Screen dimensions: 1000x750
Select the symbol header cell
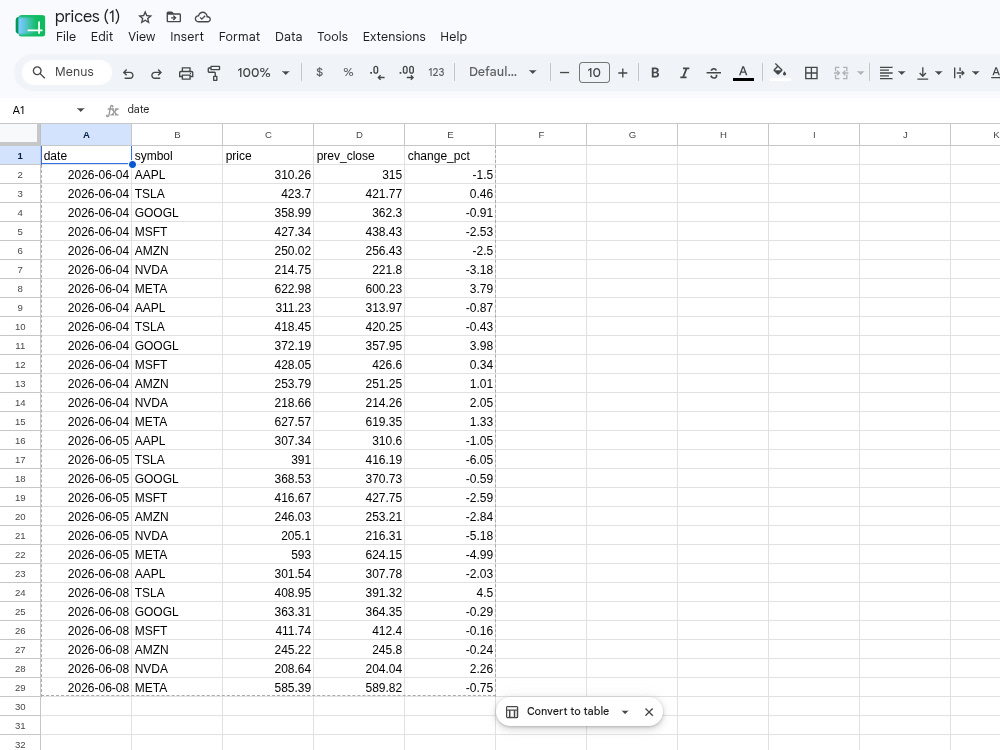click(177, 156)
